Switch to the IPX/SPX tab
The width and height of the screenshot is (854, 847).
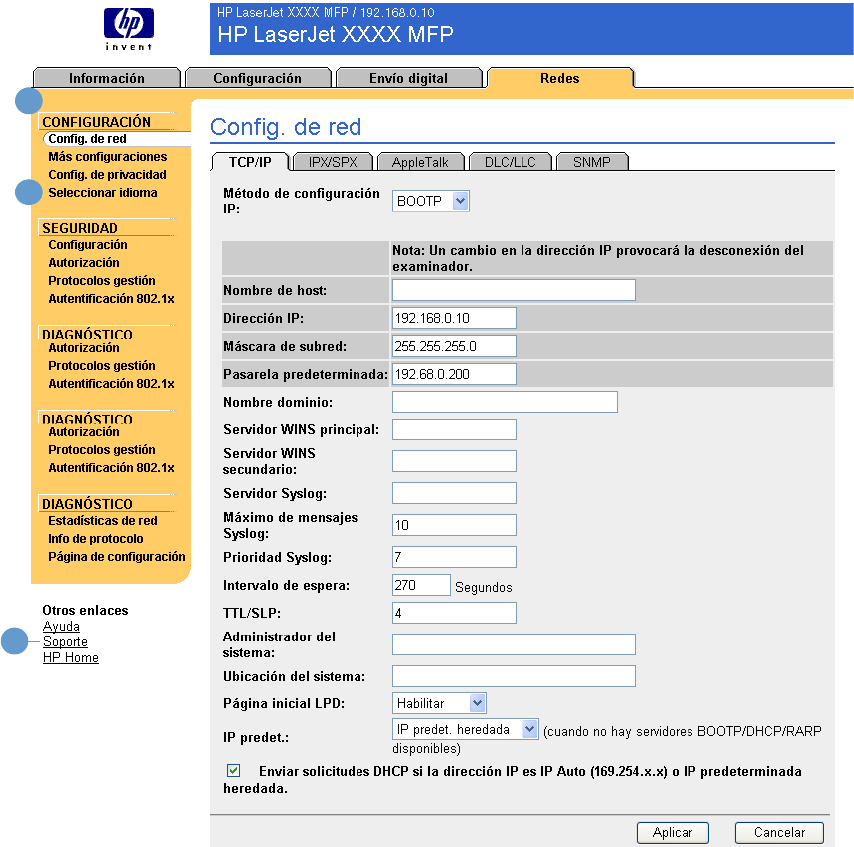point(333,162)
